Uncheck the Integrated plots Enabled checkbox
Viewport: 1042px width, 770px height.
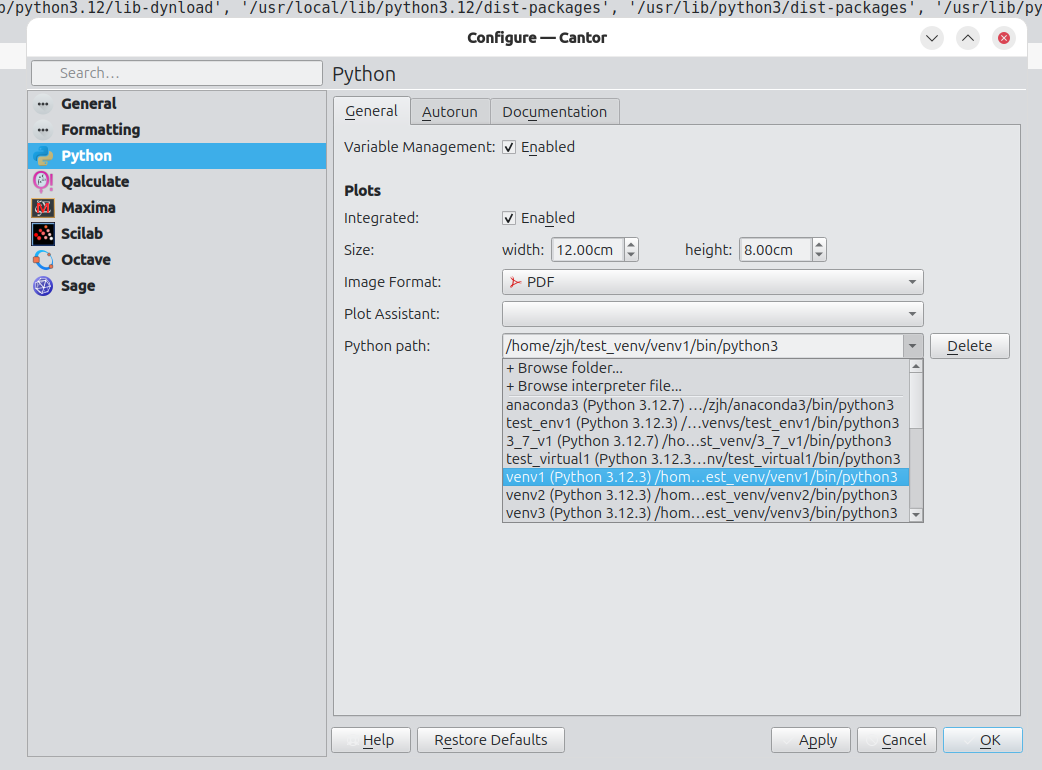click(509, 218)
